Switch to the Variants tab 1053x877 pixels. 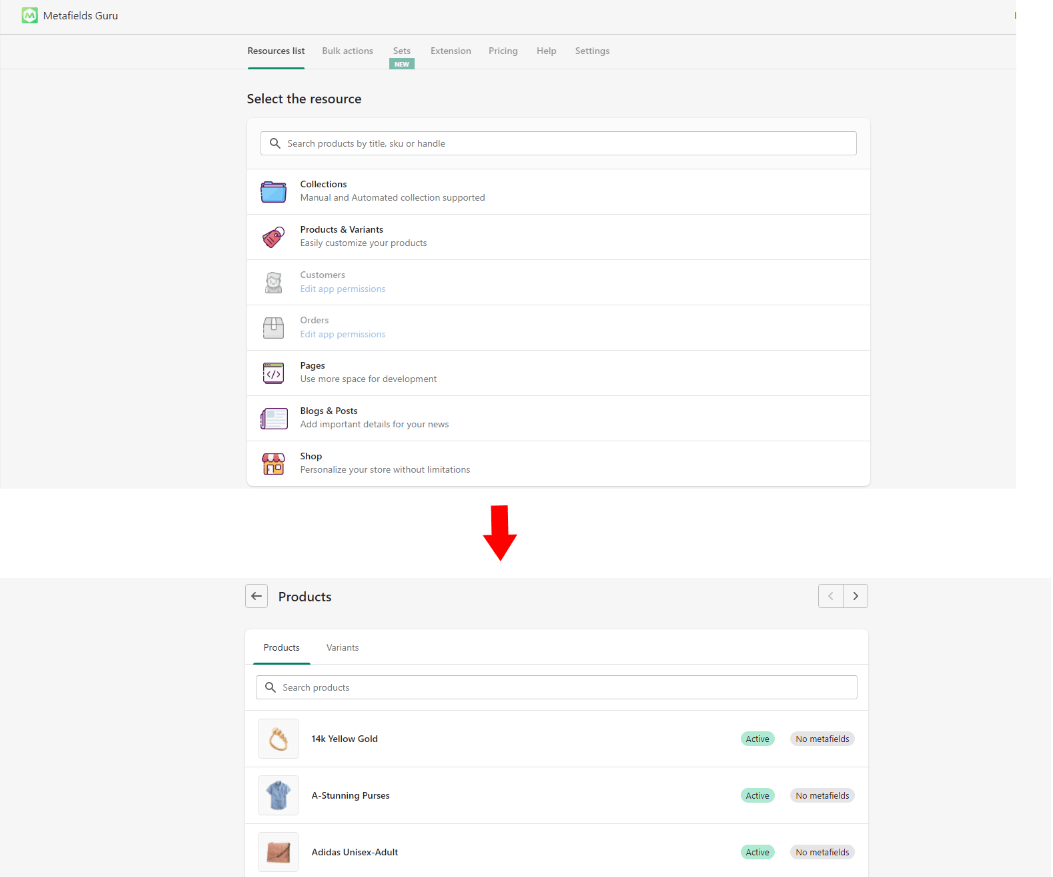pos(342,648)
